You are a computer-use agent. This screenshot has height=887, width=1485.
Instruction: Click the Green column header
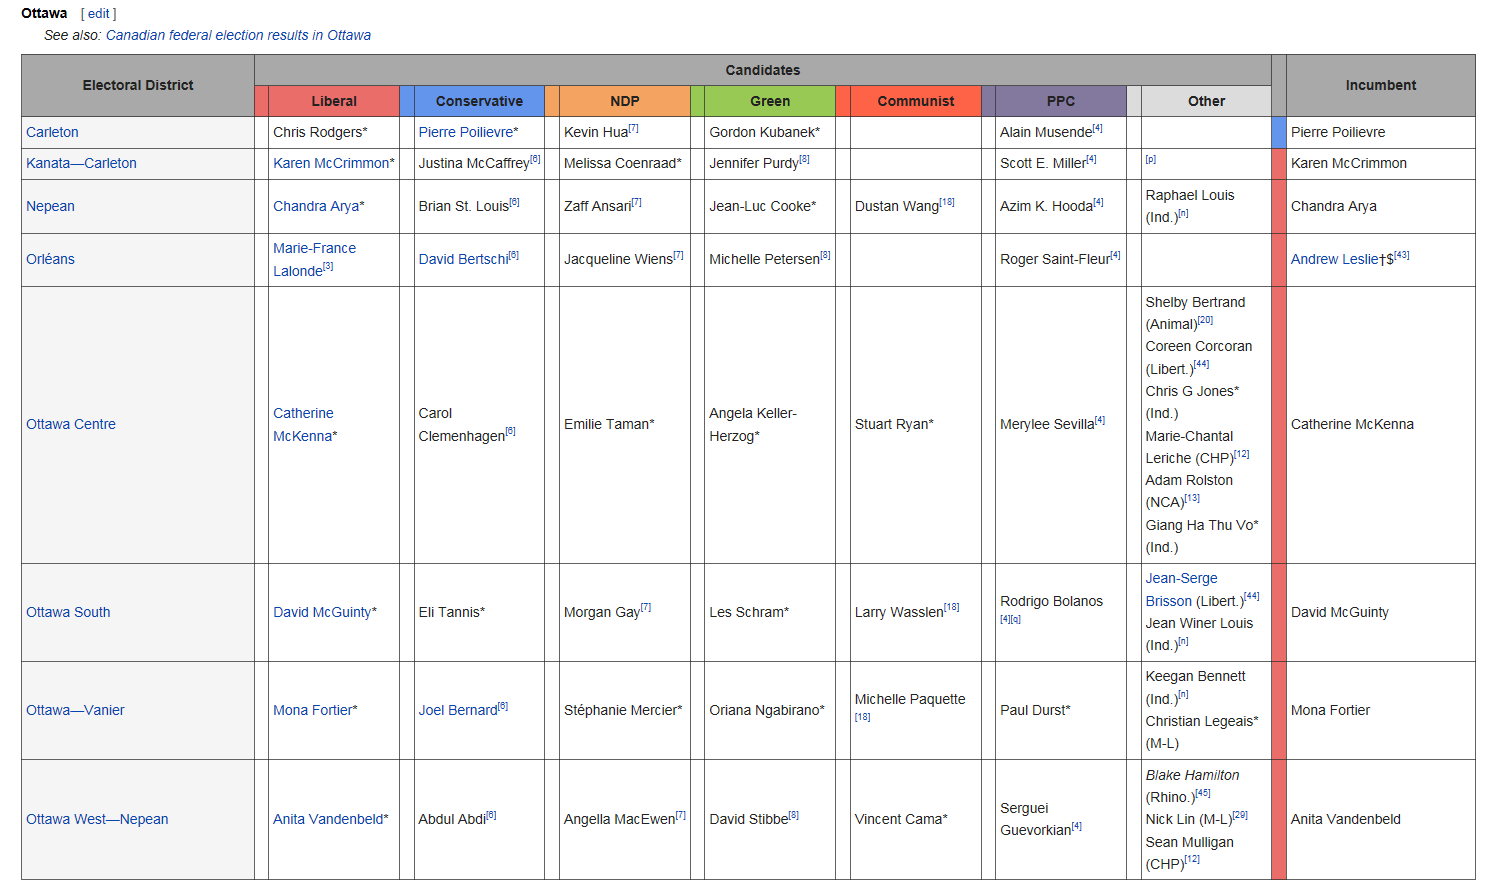770,101
